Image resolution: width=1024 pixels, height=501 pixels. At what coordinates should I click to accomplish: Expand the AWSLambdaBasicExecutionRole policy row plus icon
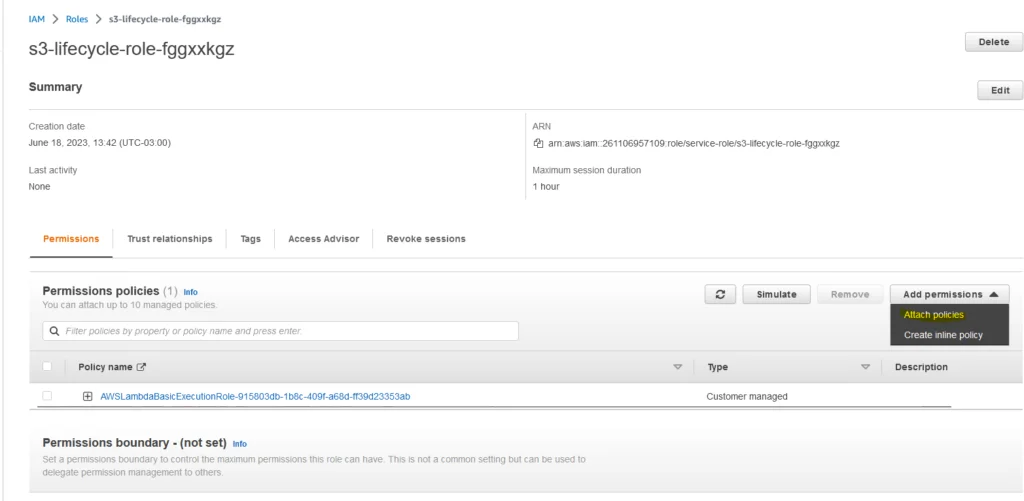[88, 396]
